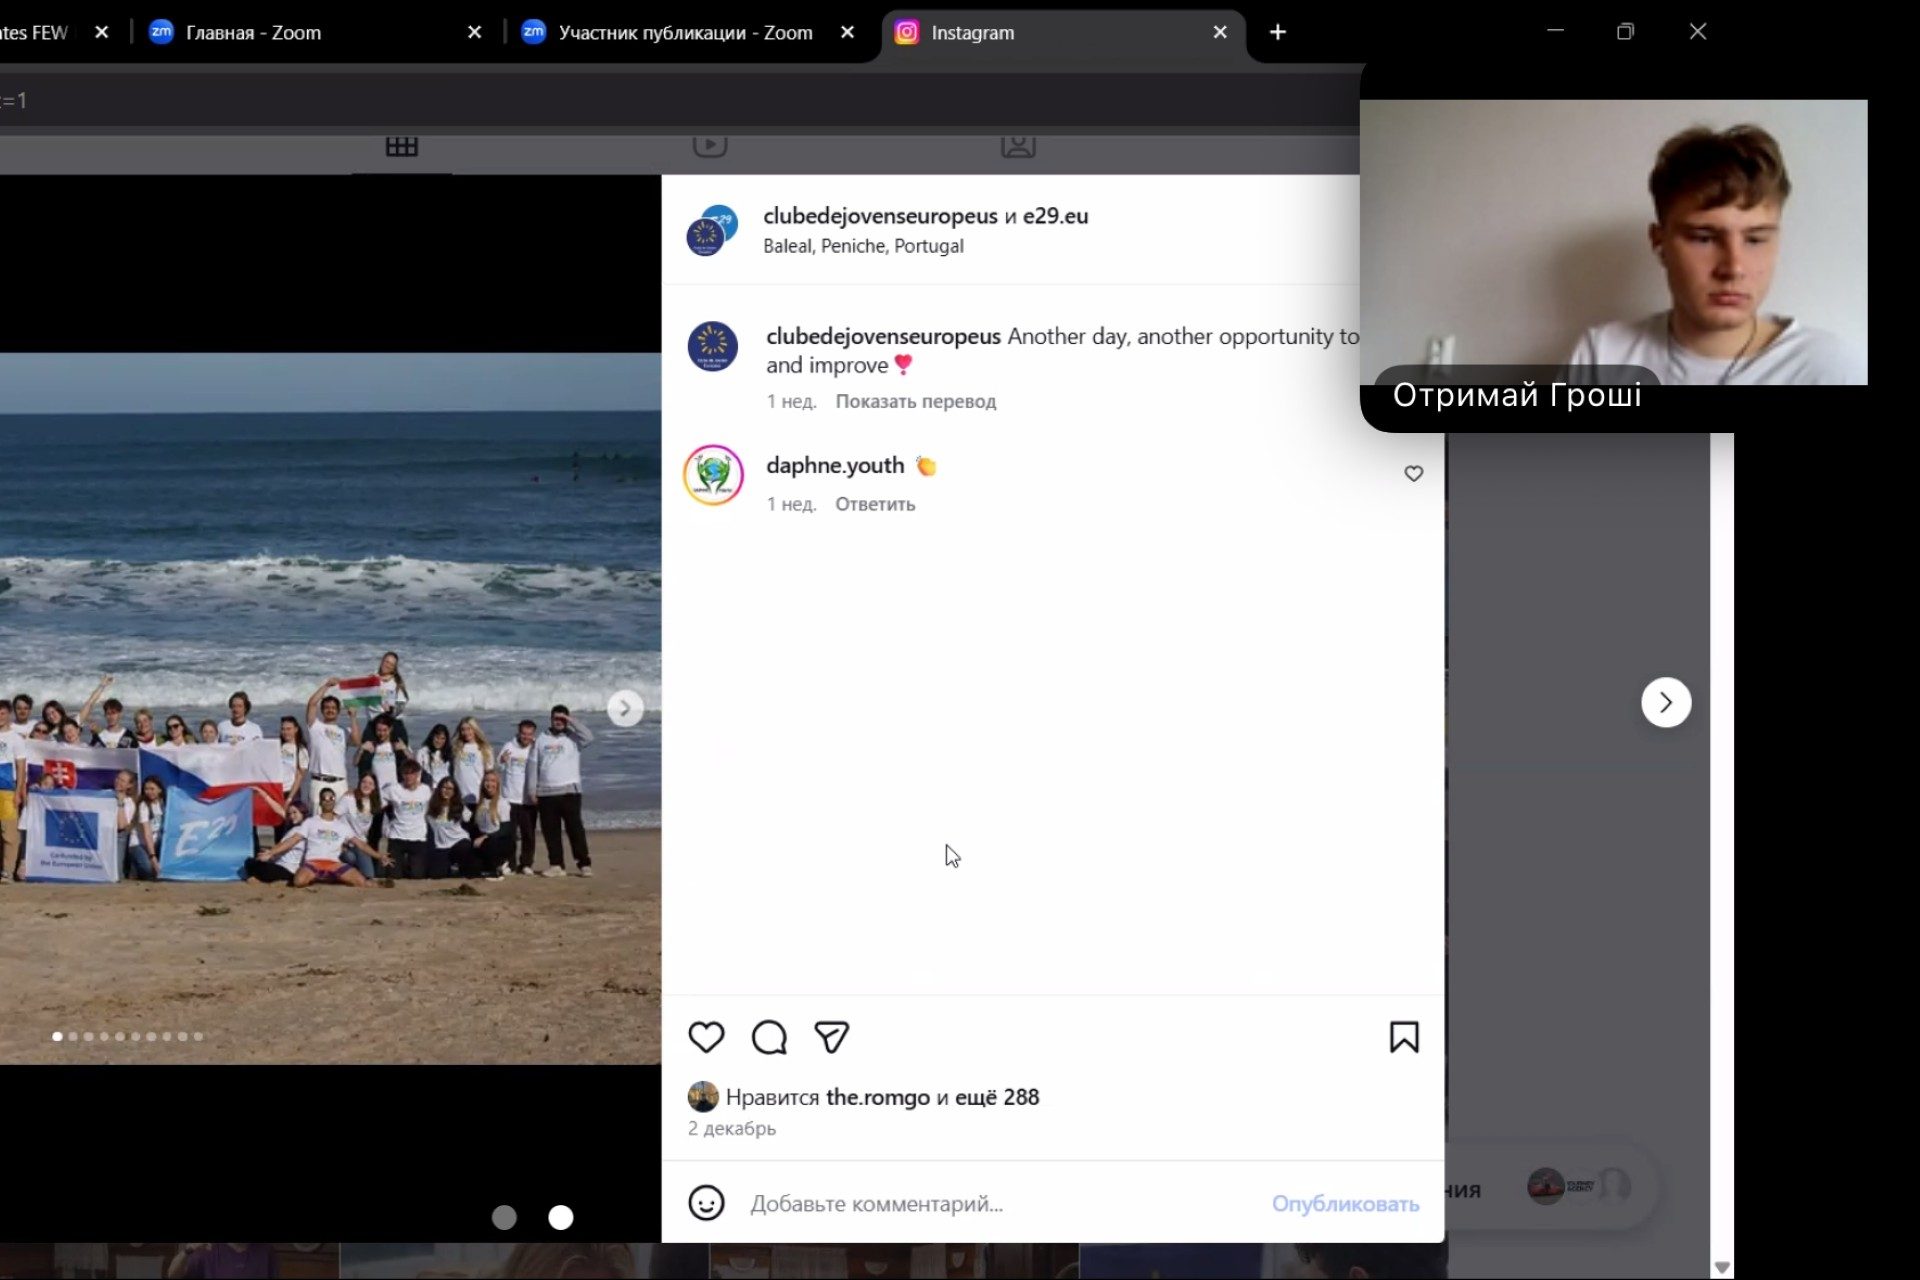
Task: Advance to next post arrow
Action: (x=1665, y=703)
